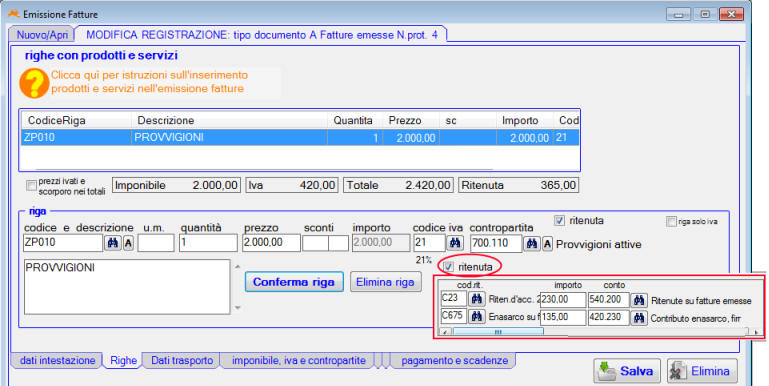Open binoculars lookup for codice iva
The height and width of the screenshot is (386, 769).
click(455, 243)
